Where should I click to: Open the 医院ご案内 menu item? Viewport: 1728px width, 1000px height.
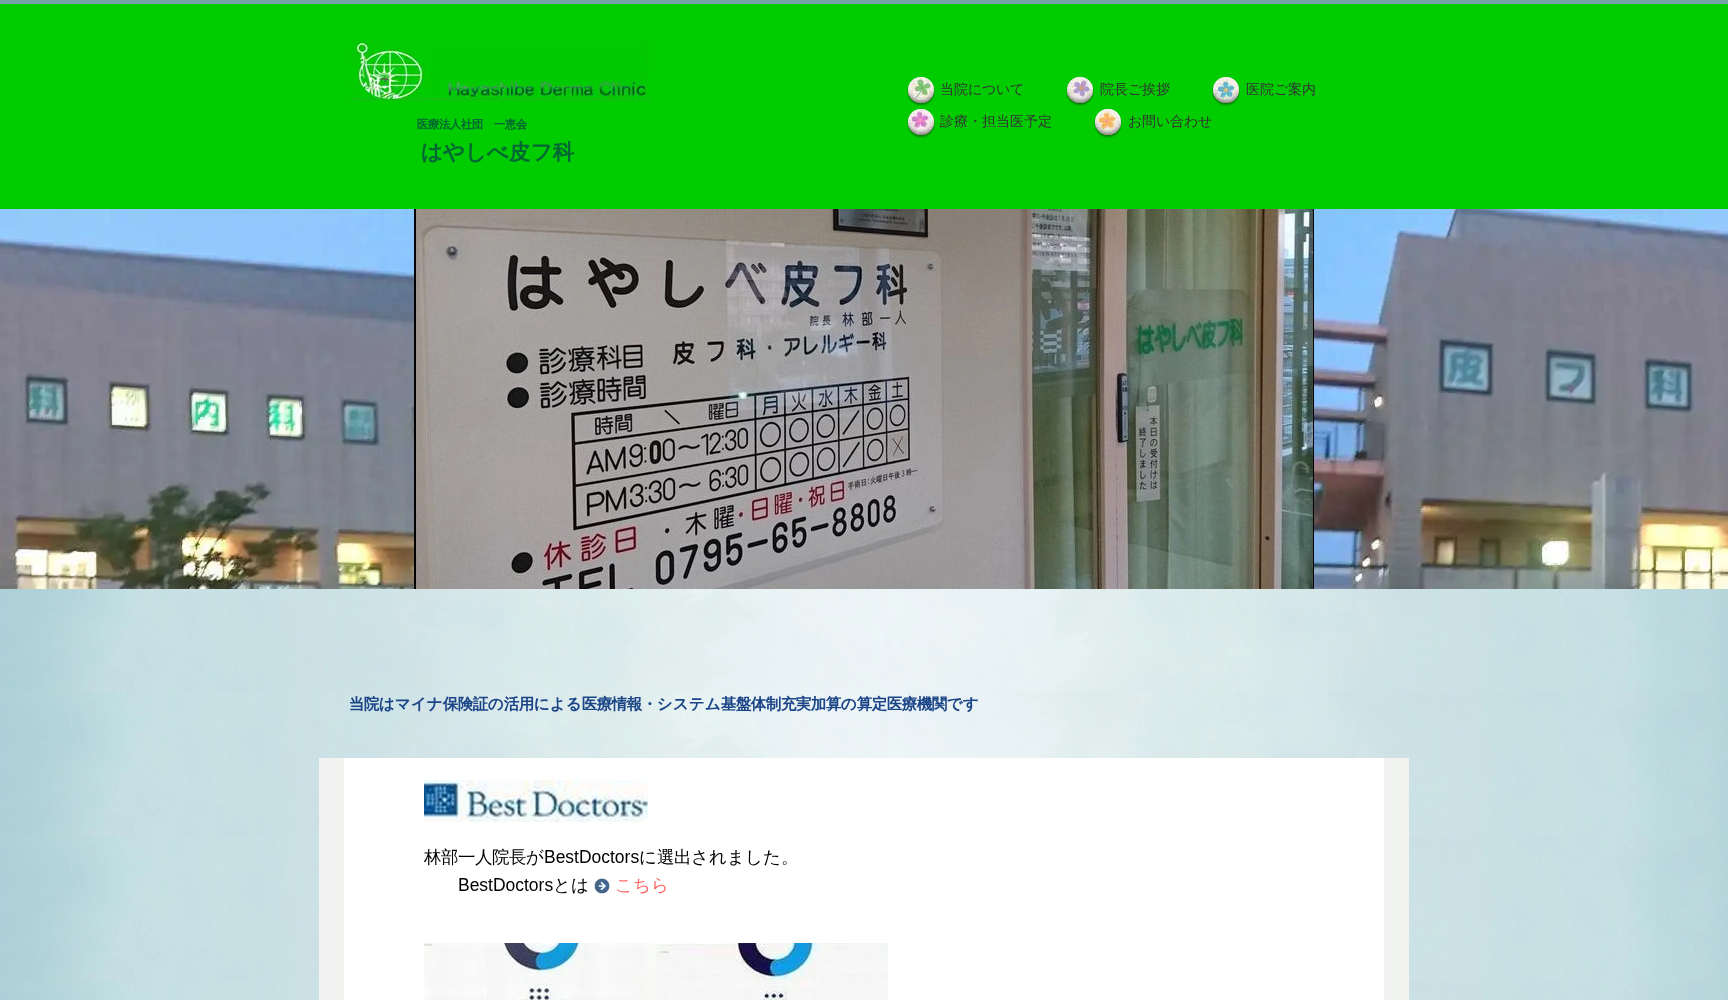pos(1280,90)
